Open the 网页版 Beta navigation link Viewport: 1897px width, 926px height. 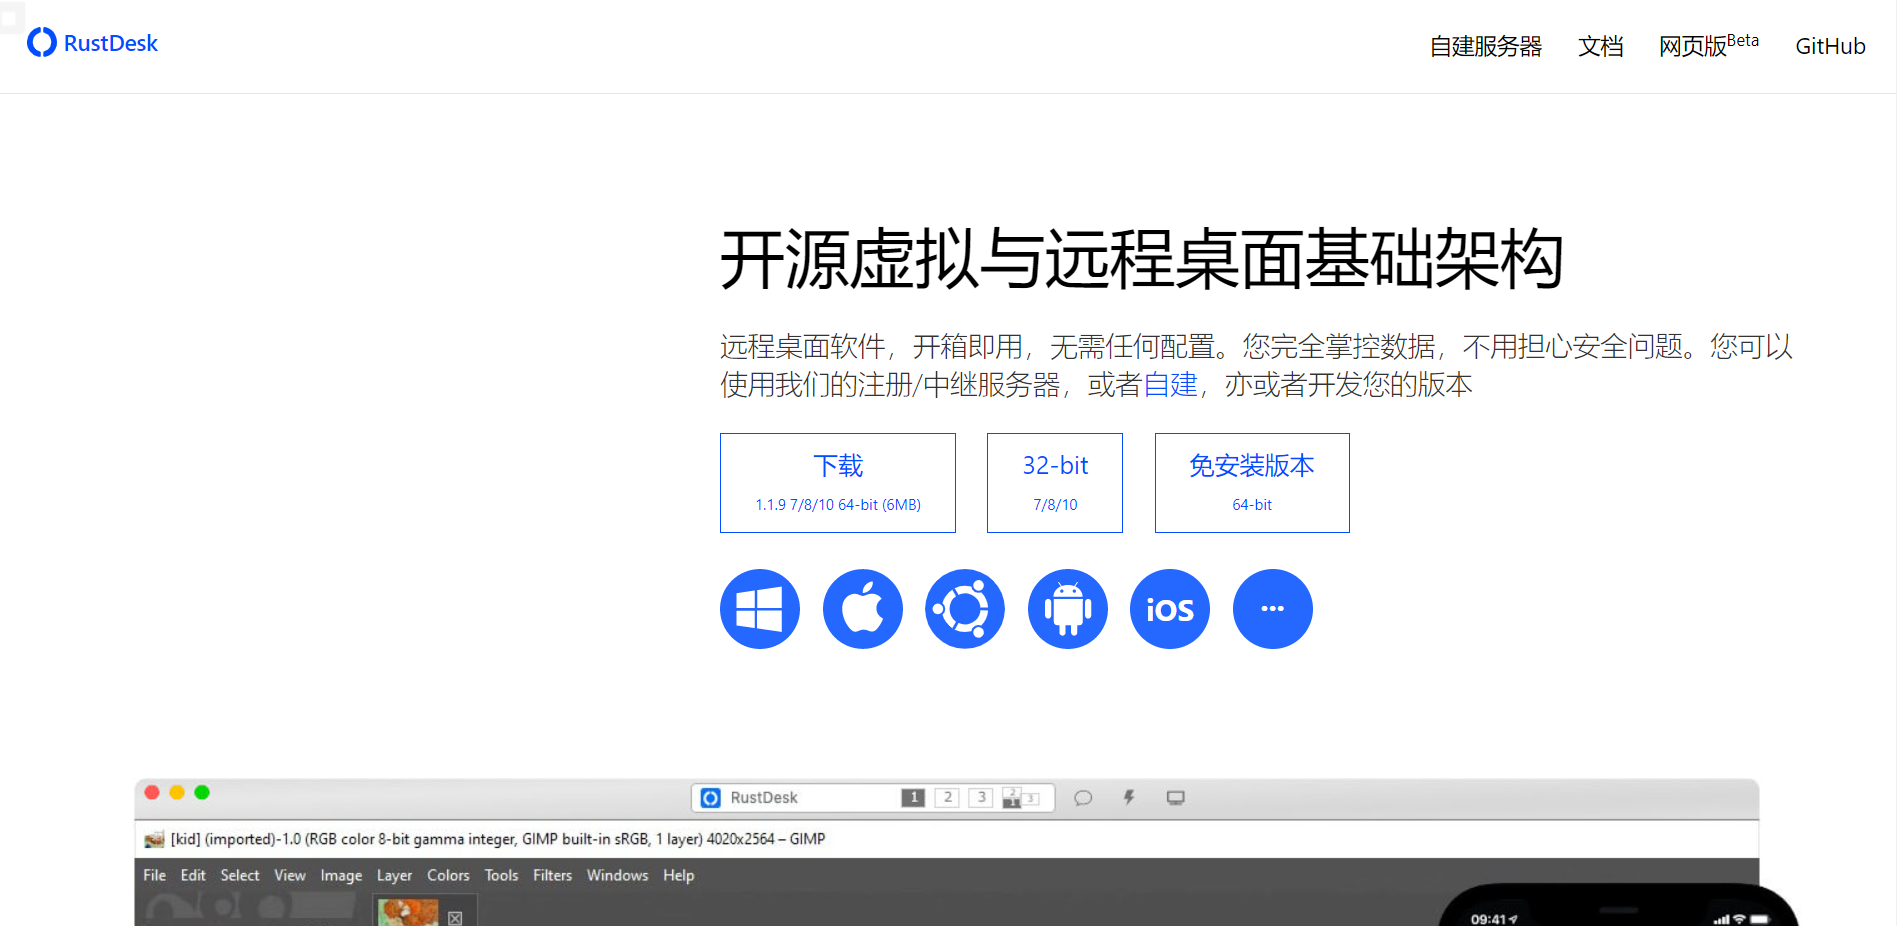1709,45
